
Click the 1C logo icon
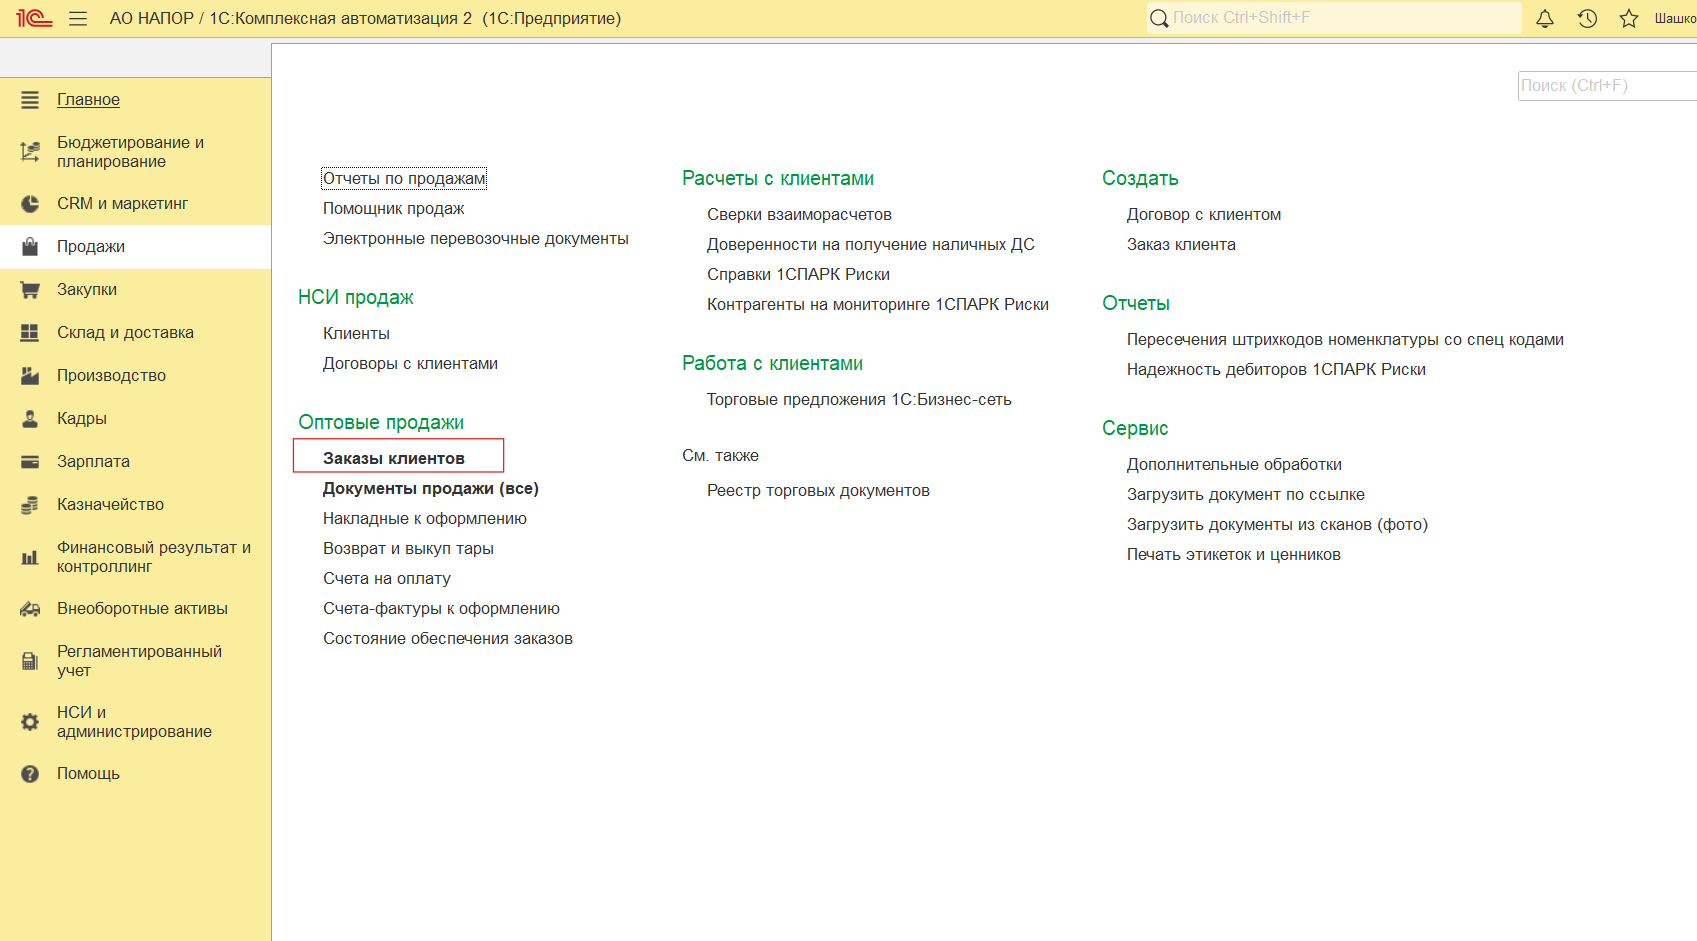[33, 18]
